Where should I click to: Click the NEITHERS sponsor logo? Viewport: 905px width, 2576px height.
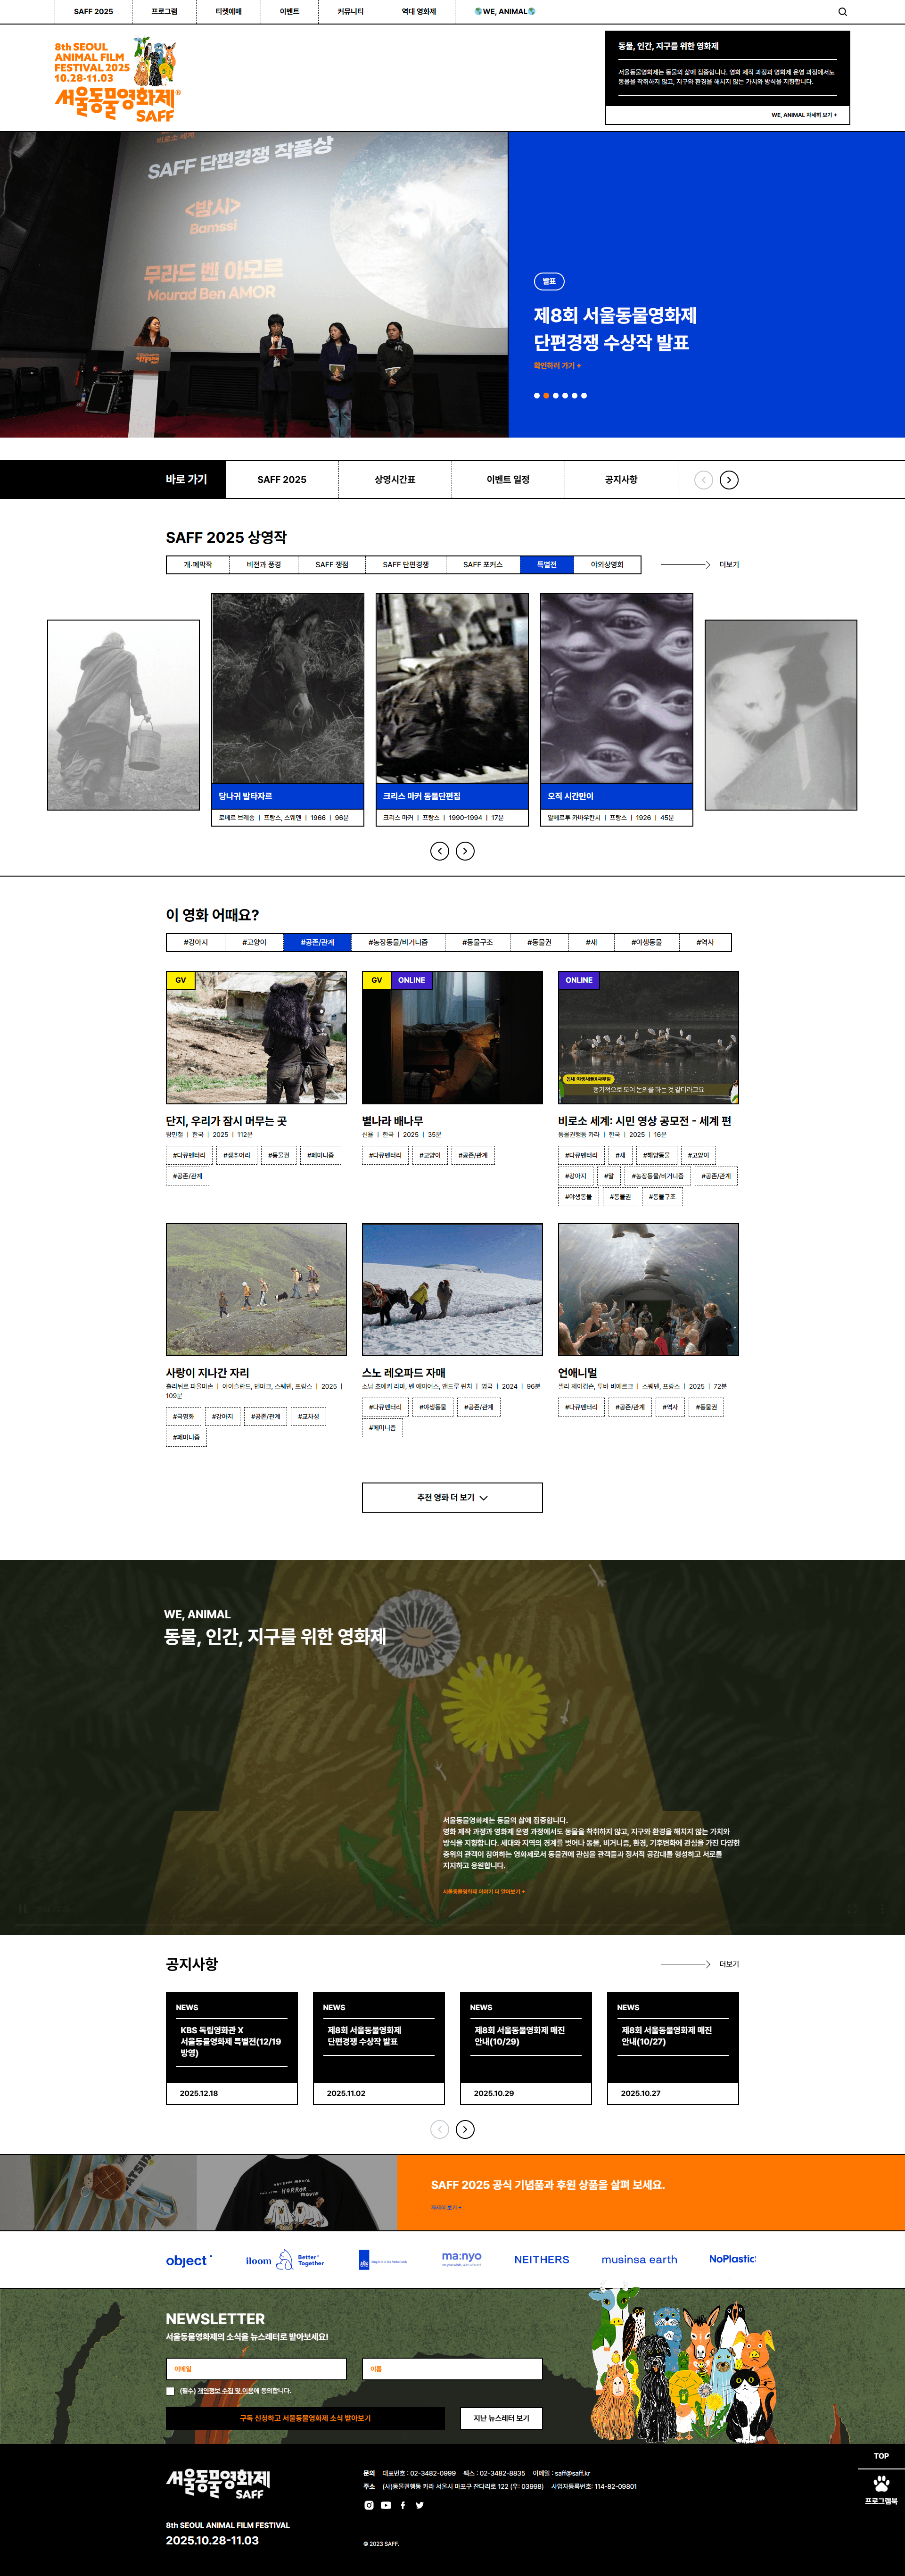pyautogui.click(x=541, y=2260)
